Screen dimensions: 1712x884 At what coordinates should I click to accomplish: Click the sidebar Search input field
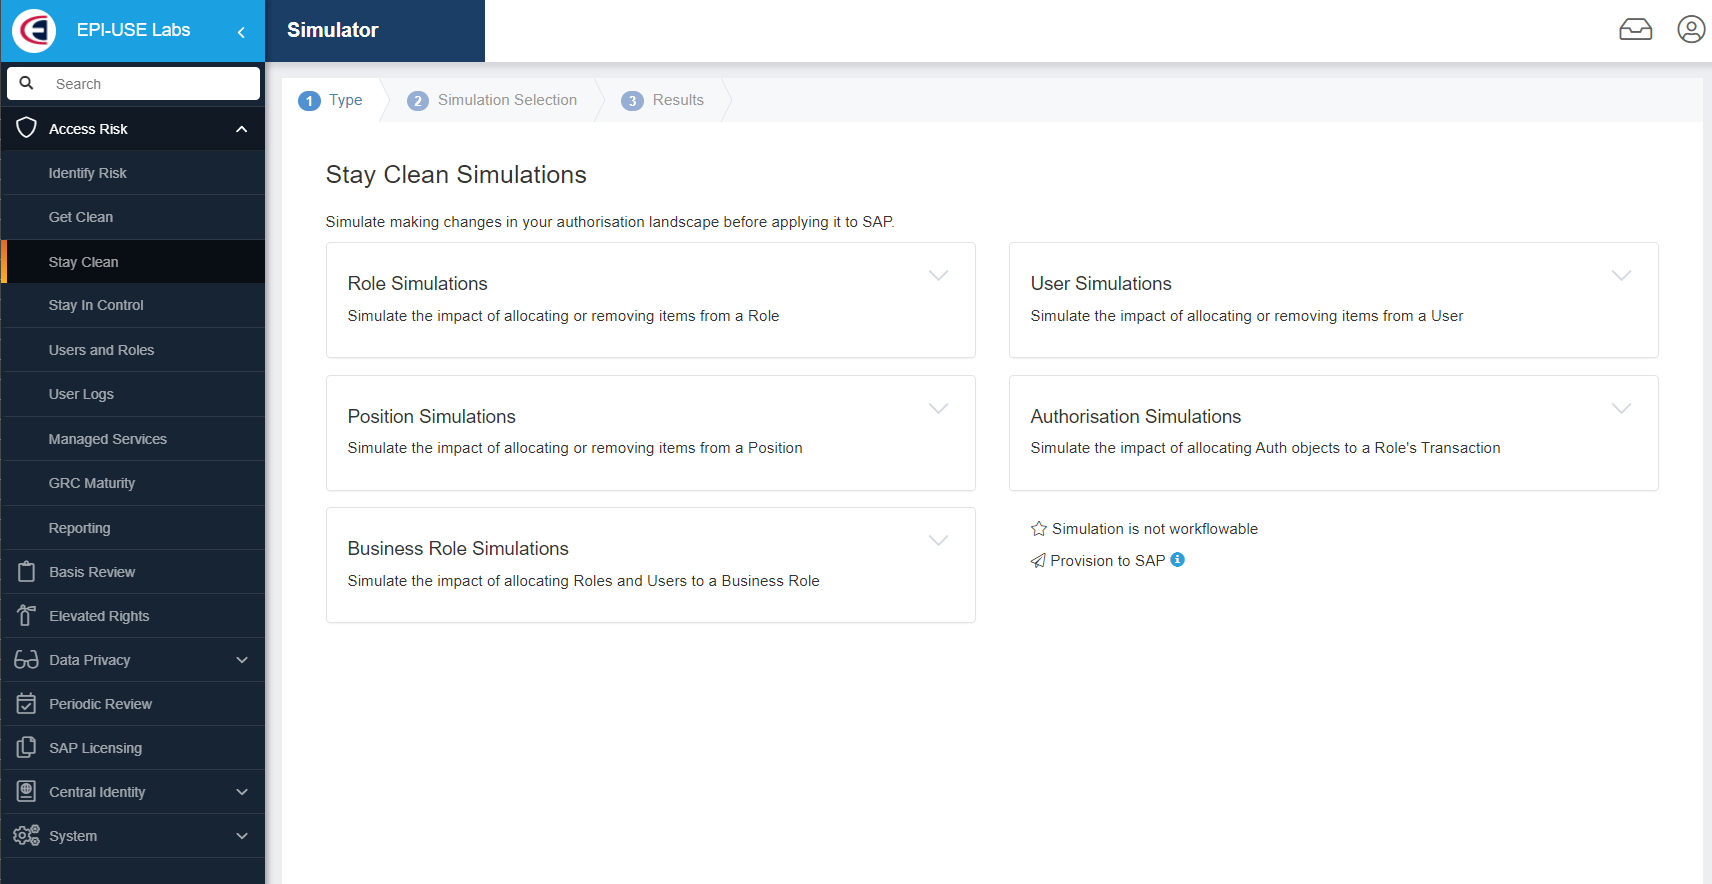point(150,84)
